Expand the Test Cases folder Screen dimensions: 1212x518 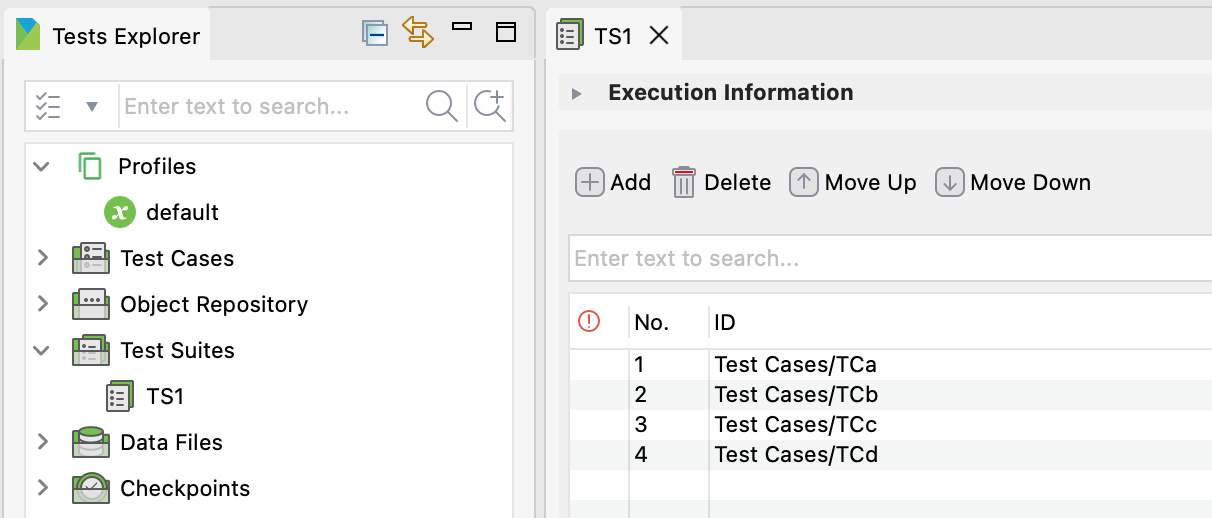click(x=42, y=258)
